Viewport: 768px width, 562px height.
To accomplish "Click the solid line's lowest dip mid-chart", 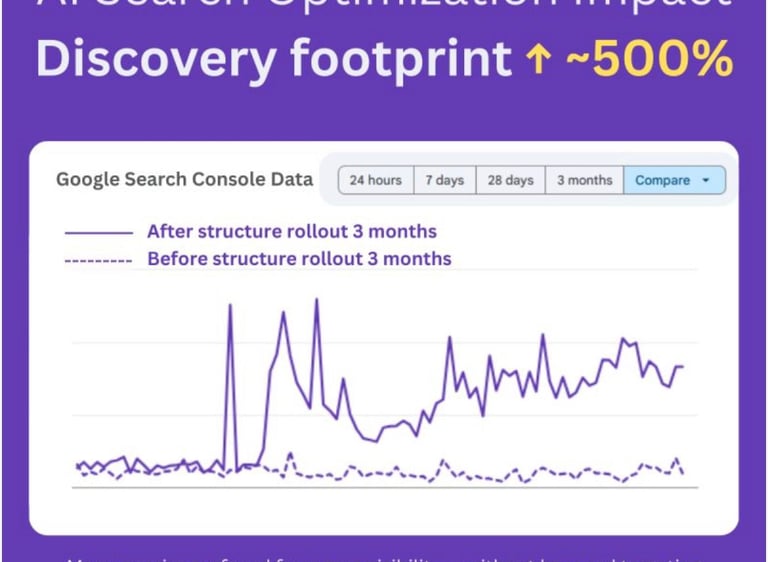I will tap(376, 441).
